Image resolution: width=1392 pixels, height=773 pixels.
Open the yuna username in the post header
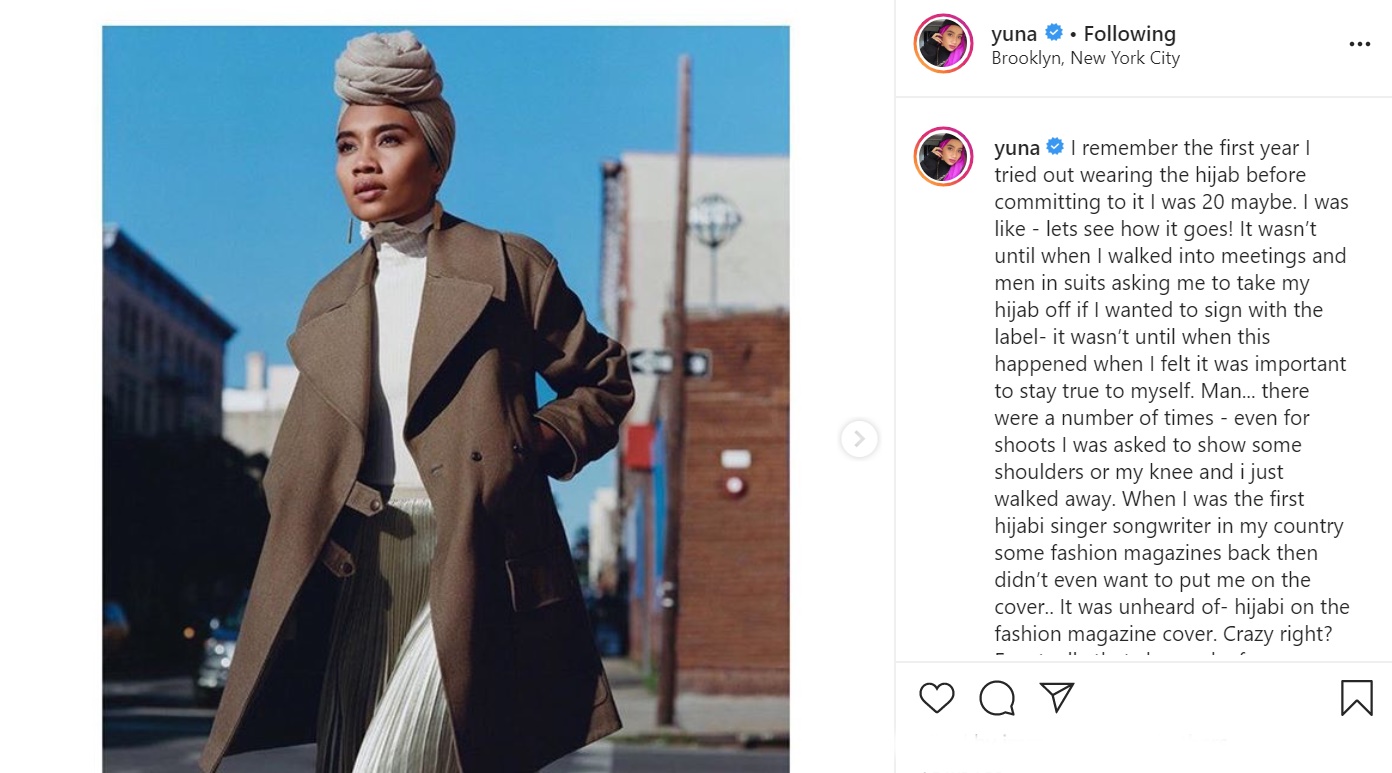coord(1014,34)
